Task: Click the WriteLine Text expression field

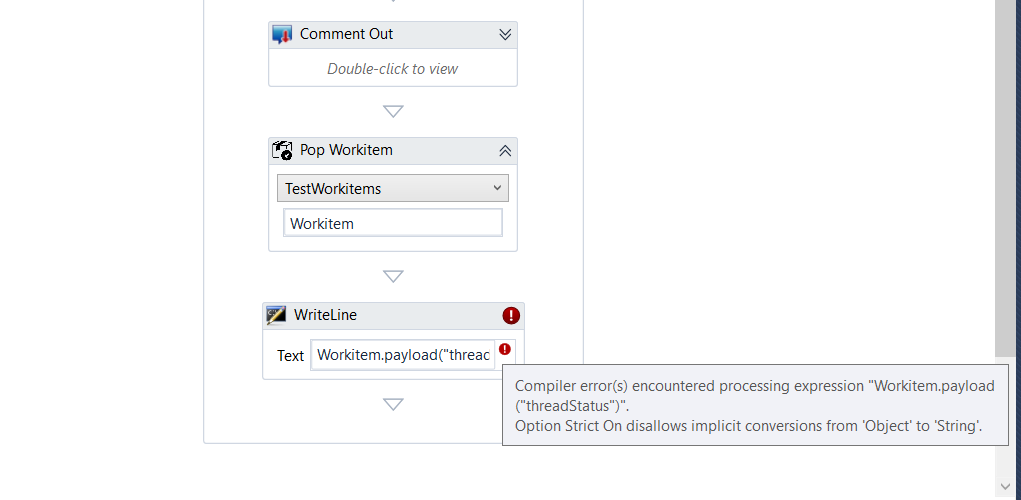Action: point(403,355)
